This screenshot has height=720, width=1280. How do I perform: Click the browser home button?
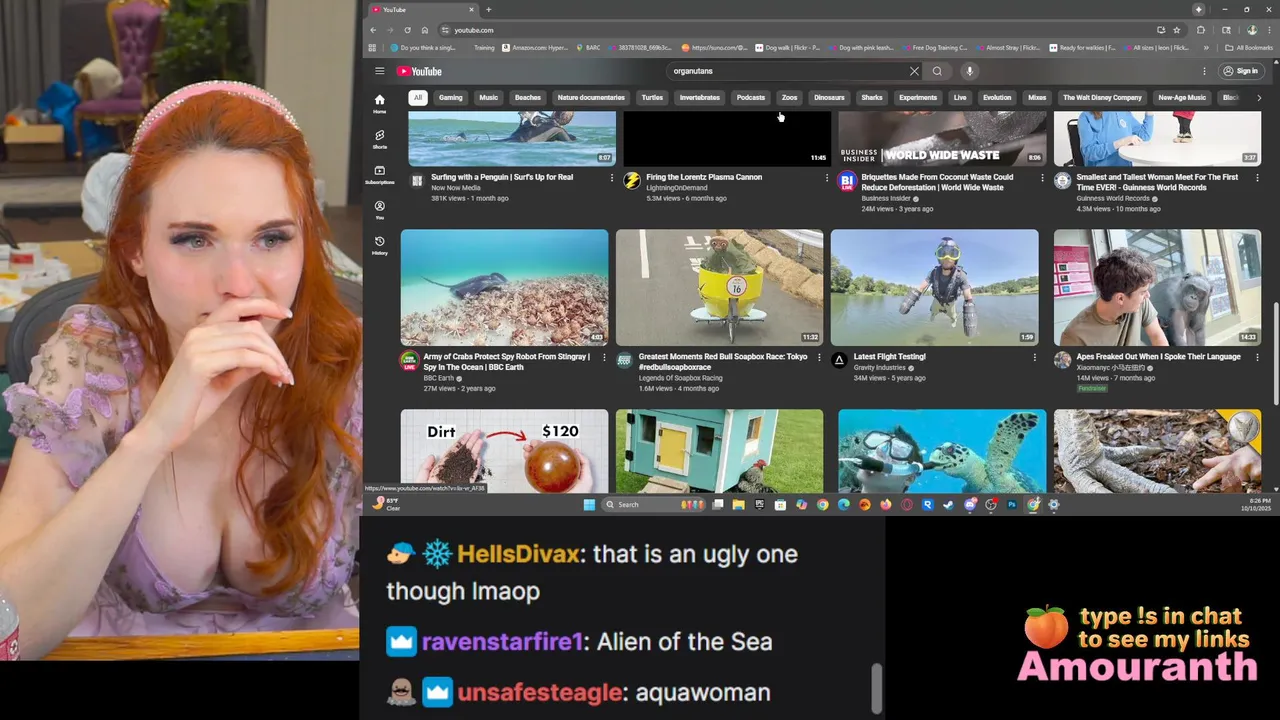[424, 30]
